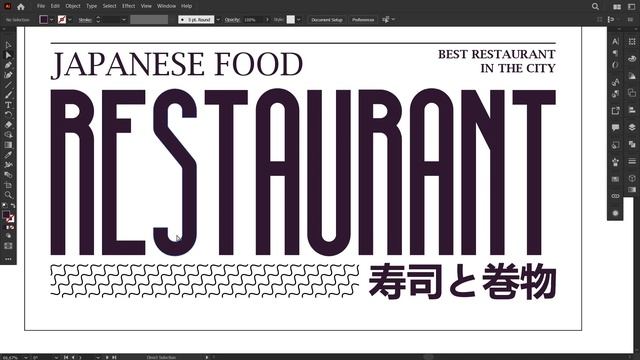Select the Rotate tool
The image size is (640, 360).
pyautogui.click(x=8, y=115)
